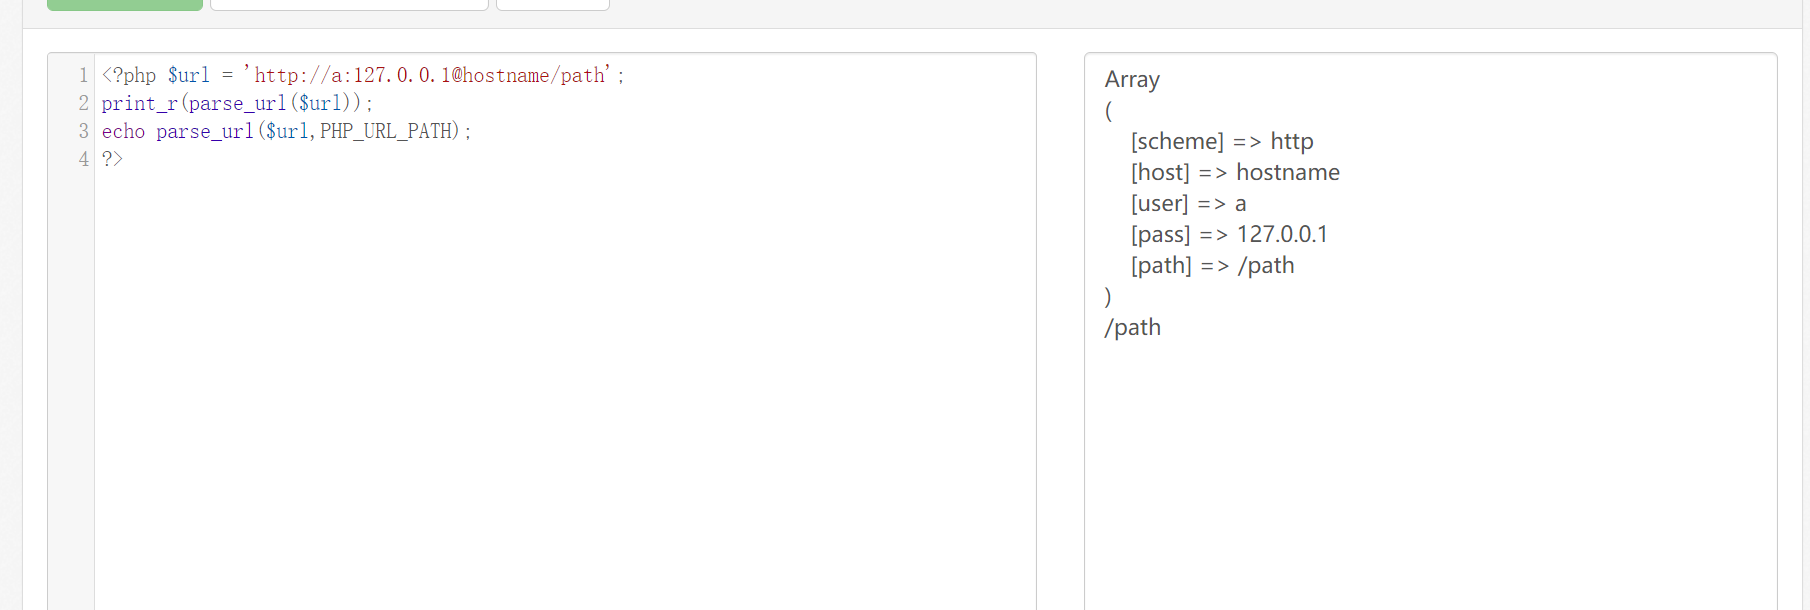Viewport: 1810px width, 610px height.
Task: Click the [user] => a output line
Action: pos(1188,204)
